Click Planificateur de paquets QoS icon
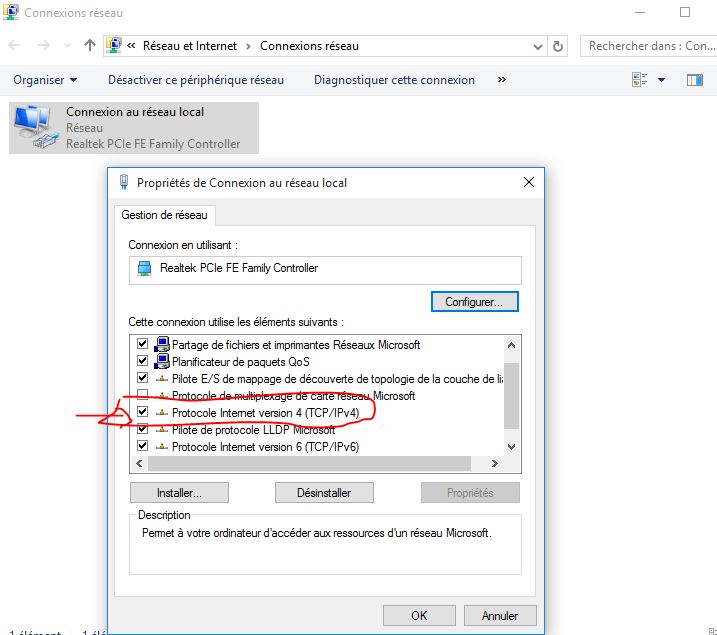This screenshot has width=717, height=635. (161, 361)
